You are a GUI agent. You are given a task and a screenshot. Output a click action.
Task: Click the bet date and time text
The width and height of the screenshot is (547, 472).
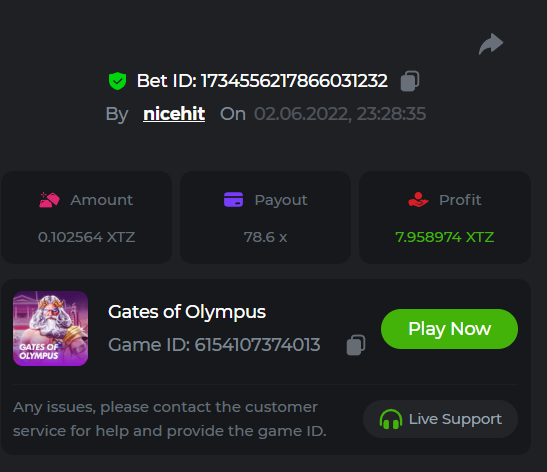tap(340, 114)
